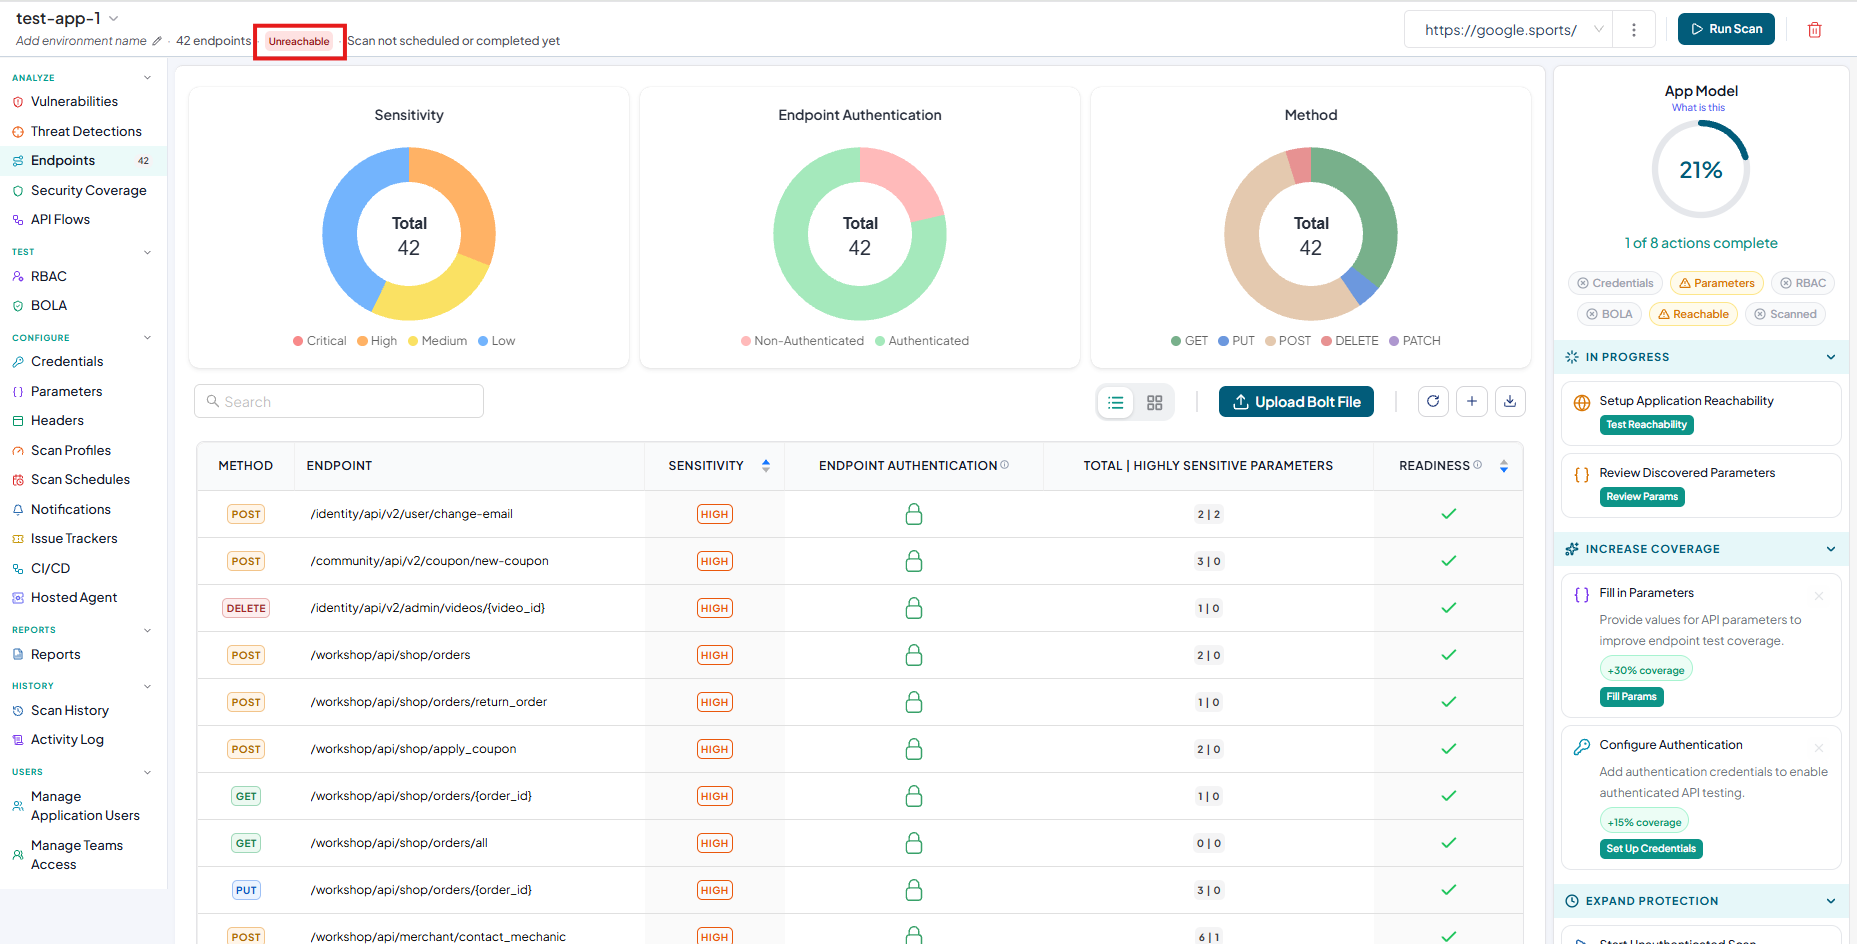Switch to grid view layout
This screenshot has width=1857, height=944.
coord(1154,402)
